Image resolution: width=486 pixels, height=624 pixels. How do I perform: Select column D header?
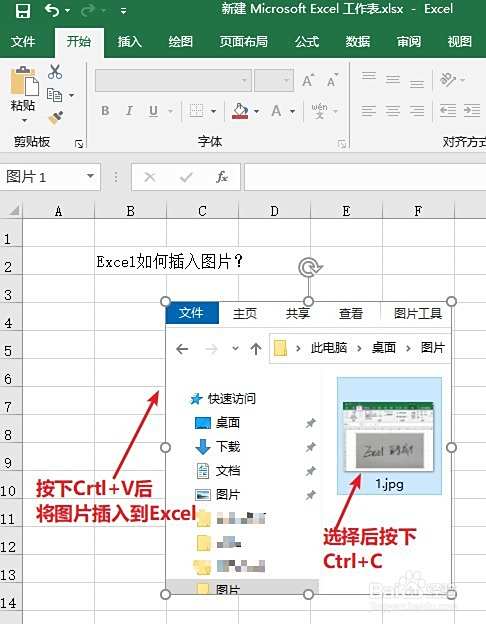(x=274, y=211)
